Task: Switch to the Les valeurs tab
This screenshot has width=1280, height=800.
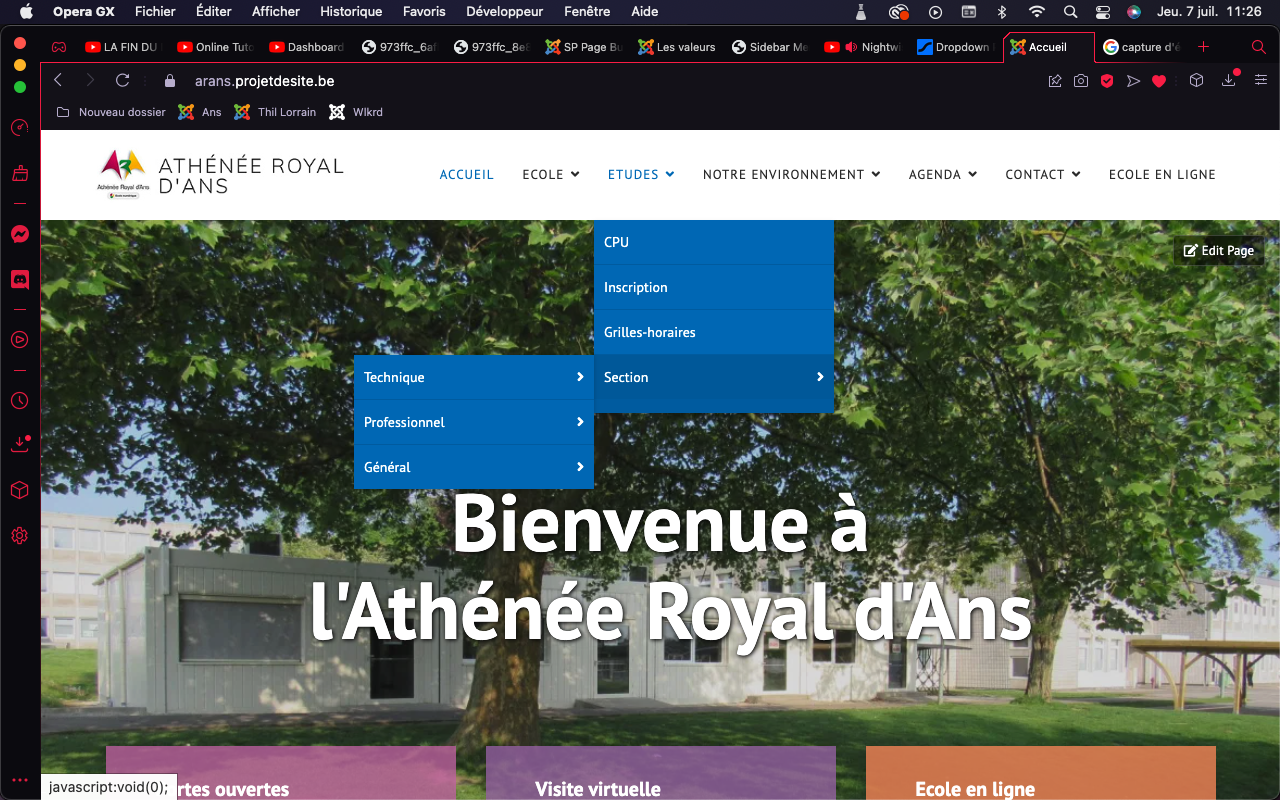Action: click(677, 47)
